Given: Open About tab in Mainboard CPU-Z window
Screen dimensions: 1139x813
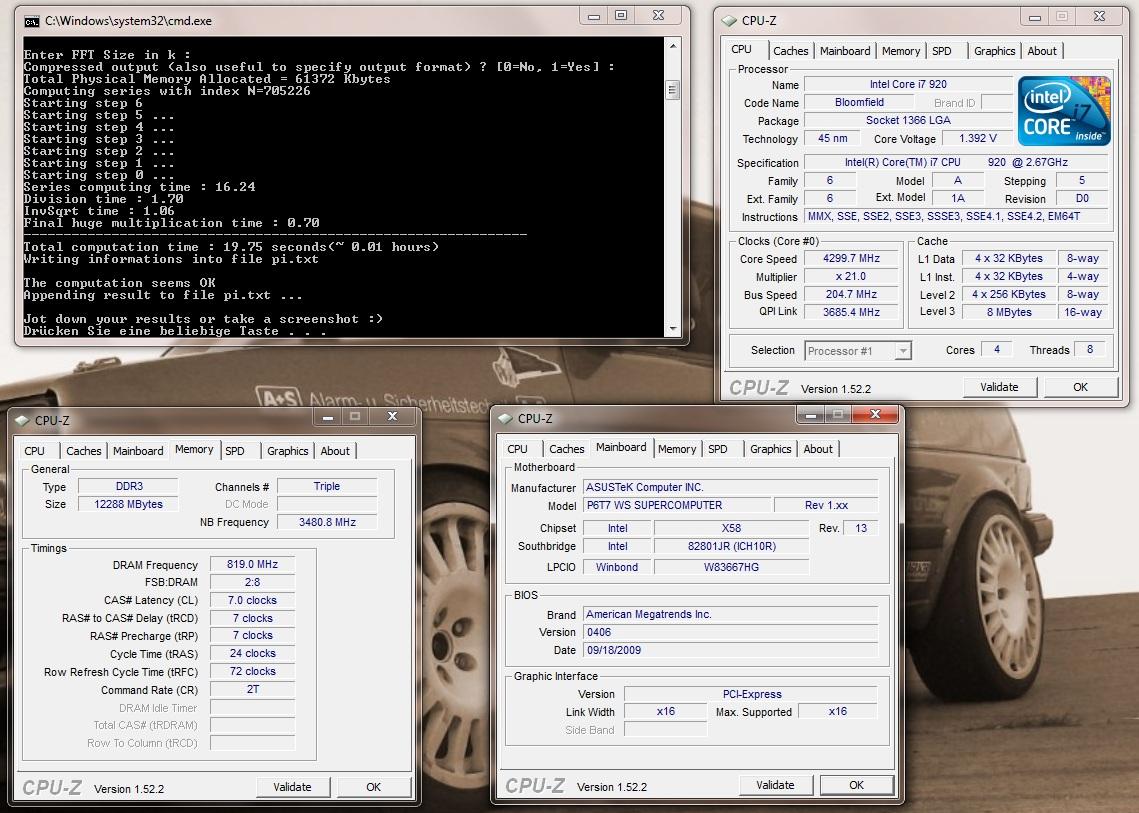Looking at the screenshot, I should click(818, 449).
